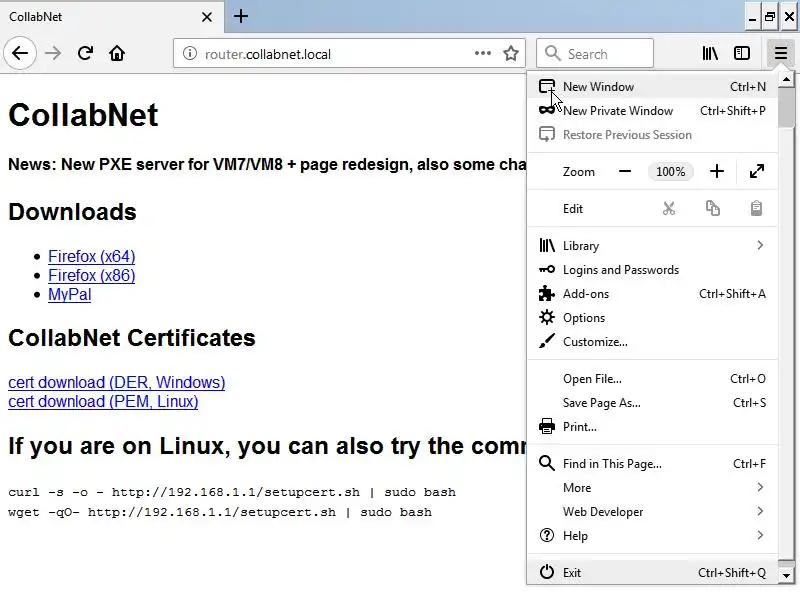Reset zoom via 100% label
This screenshot has width=800, height=600.
pos(670,171)
